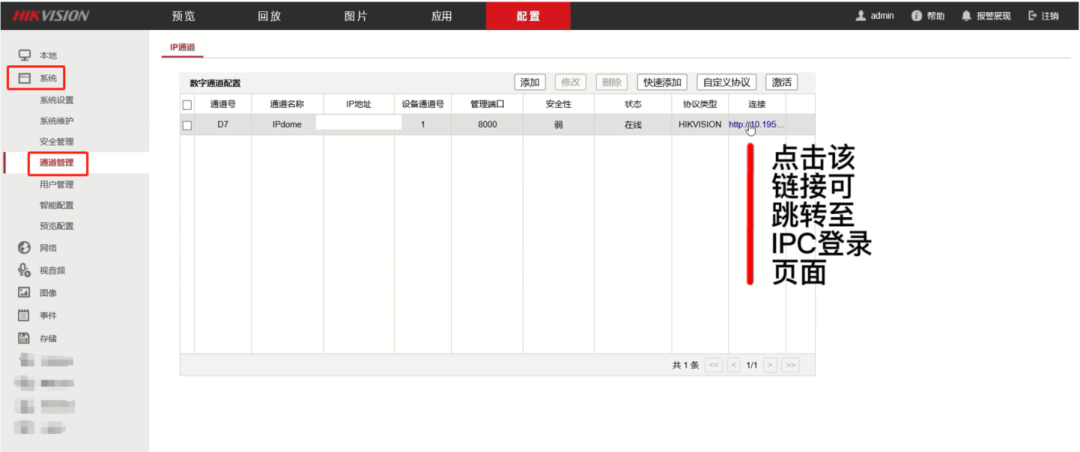Click the 快速添加 quick add button
1080x452 pixels.
click(x=663, y=82)
